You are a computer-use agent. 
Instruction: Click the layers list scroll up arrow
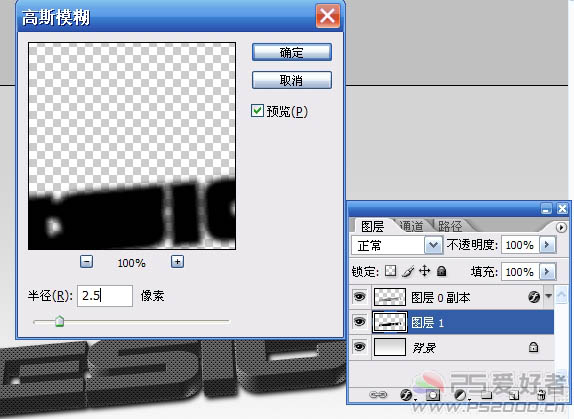click(561, 295)
